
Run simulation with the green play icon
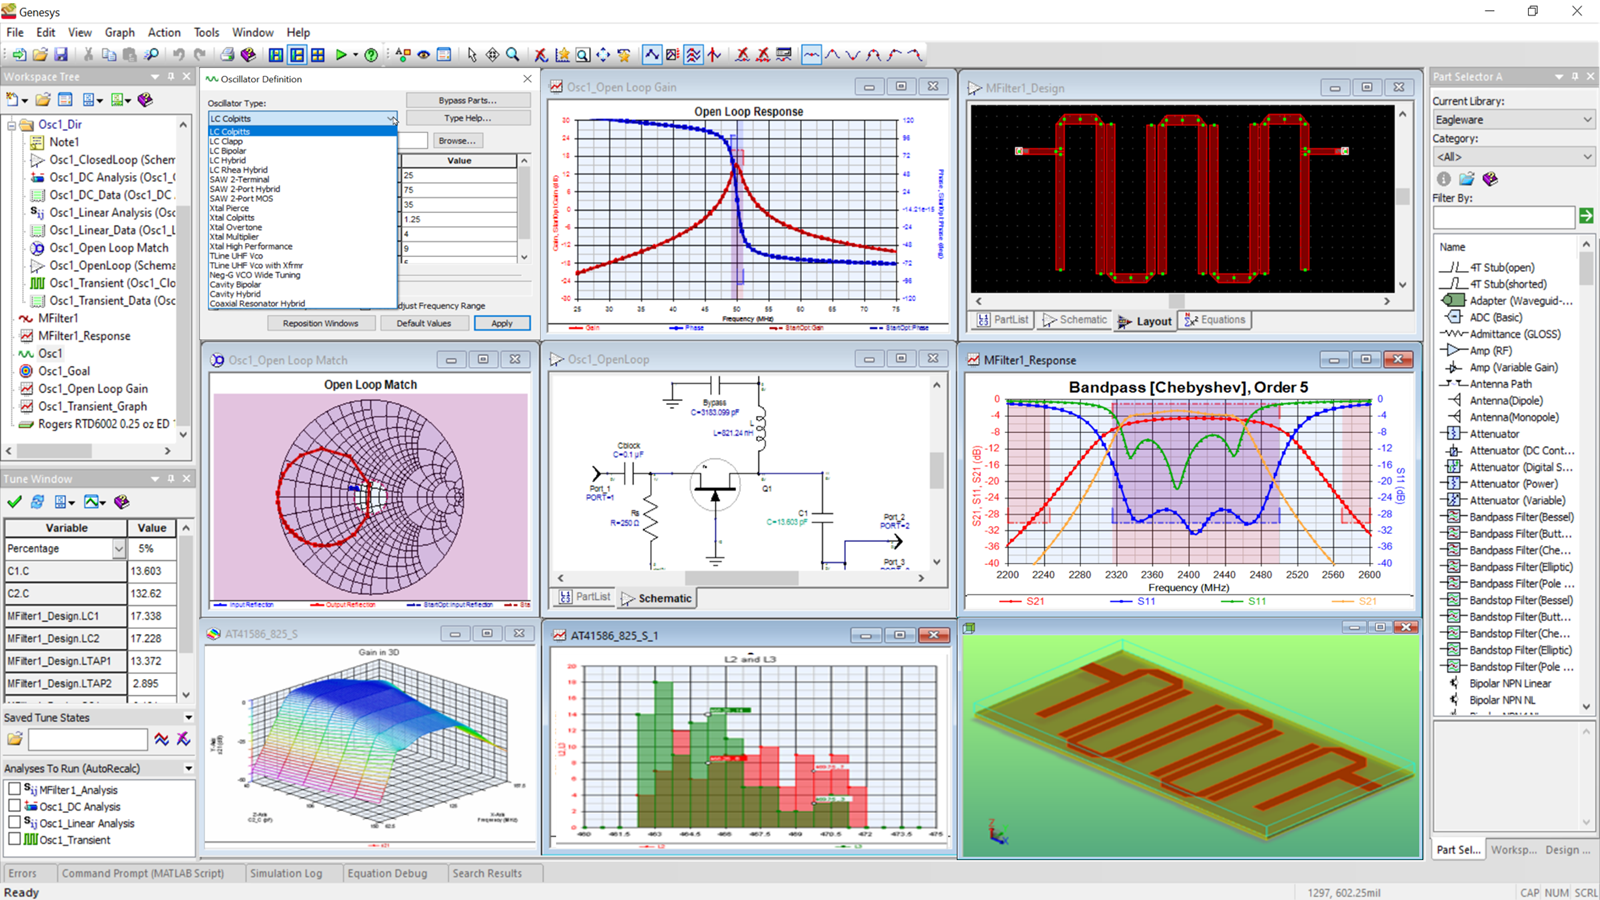341,55
